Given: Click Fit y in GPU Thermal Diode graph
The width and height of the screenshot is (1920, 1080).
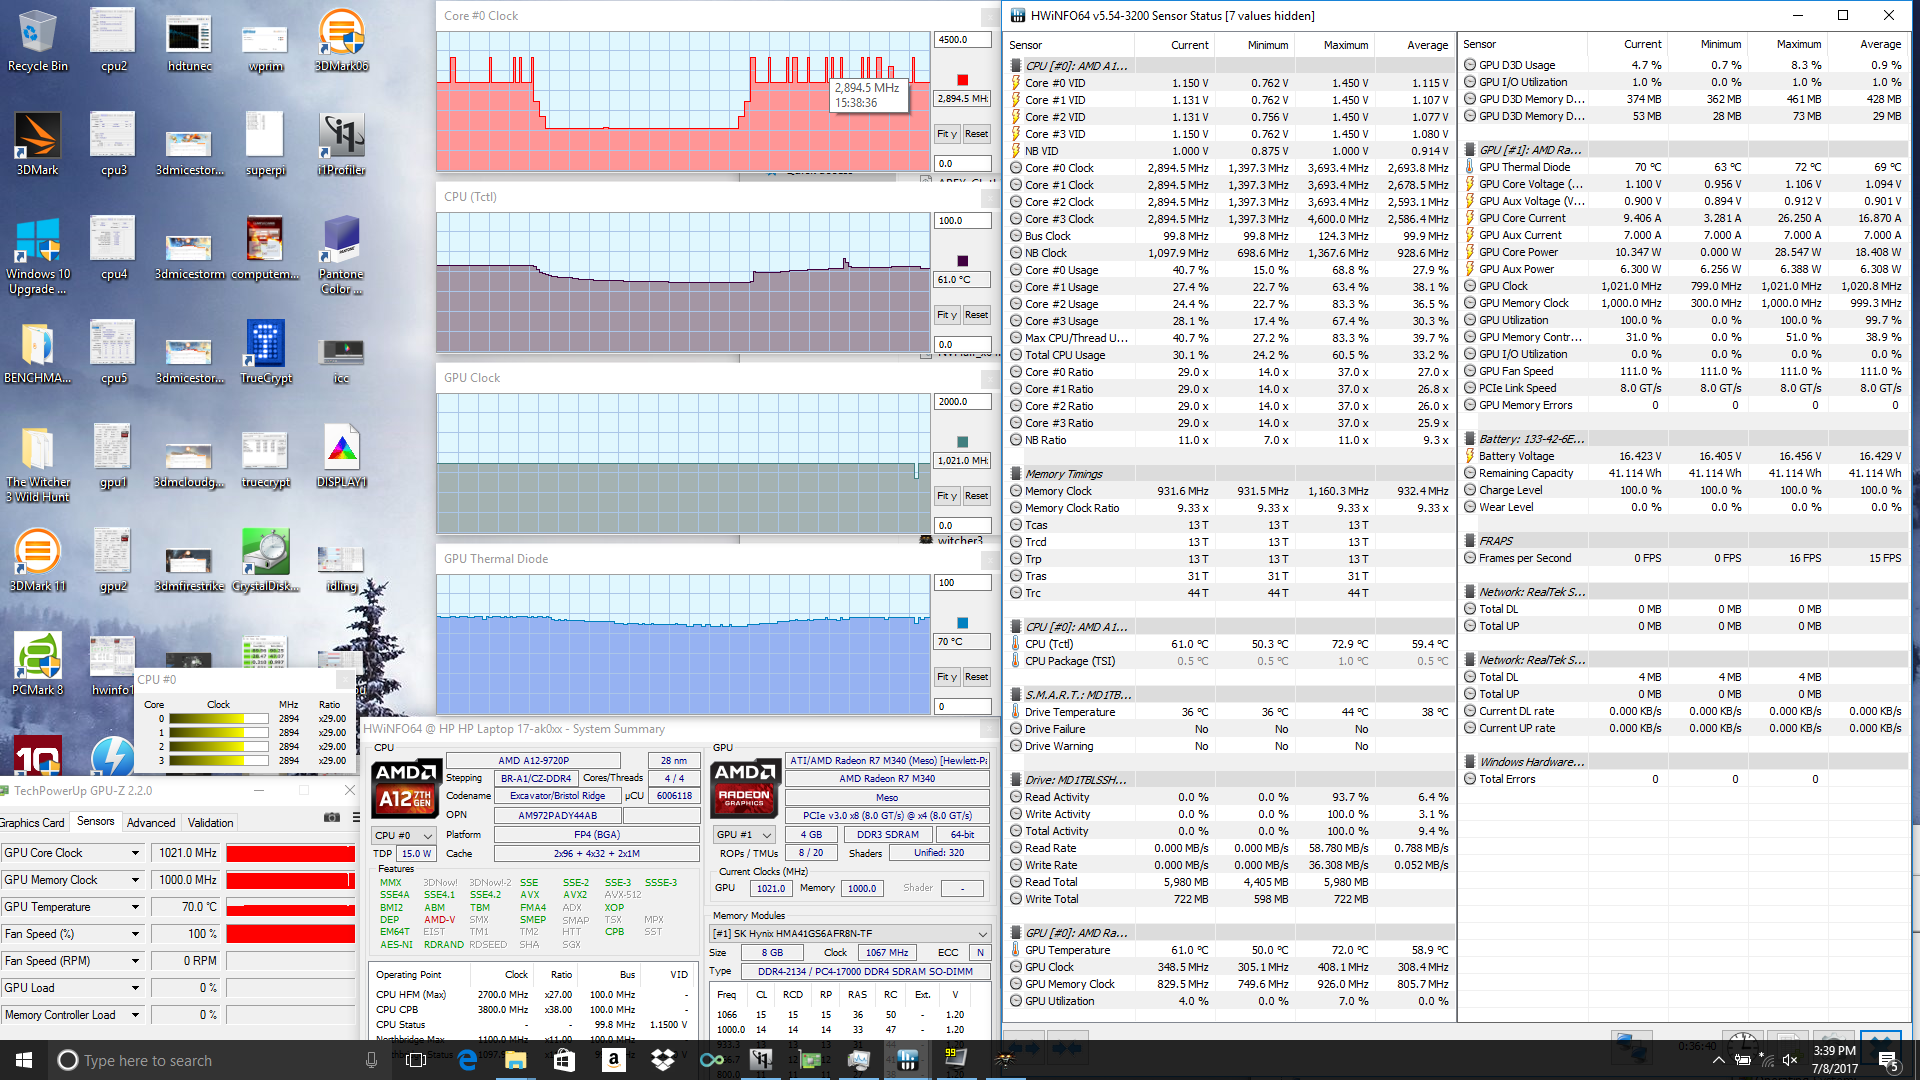Looking at the screenshot, I should click(947, 677).
